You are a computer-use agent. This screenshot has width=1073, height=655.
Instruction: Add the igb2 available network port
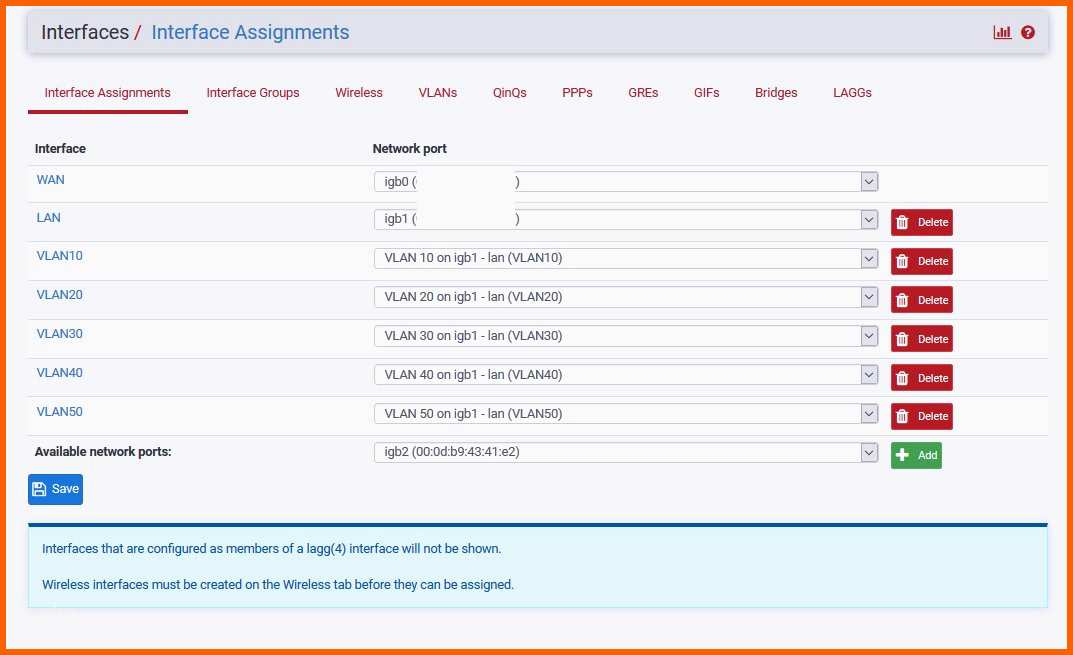(916, 455)
